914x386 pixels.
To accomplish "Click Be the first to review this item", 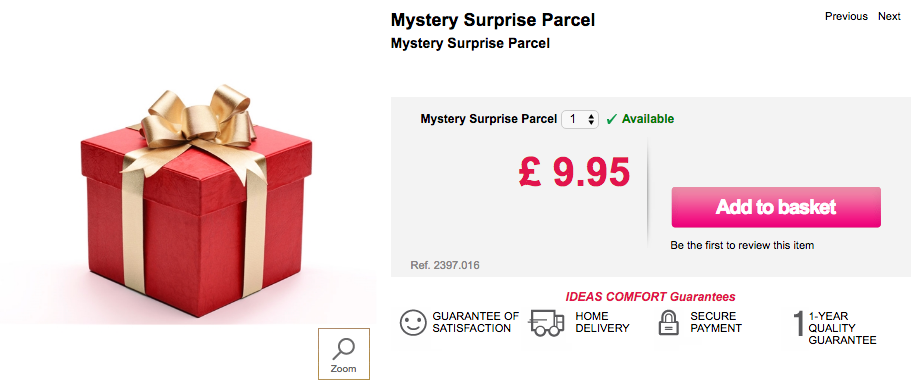I will 742,245.
